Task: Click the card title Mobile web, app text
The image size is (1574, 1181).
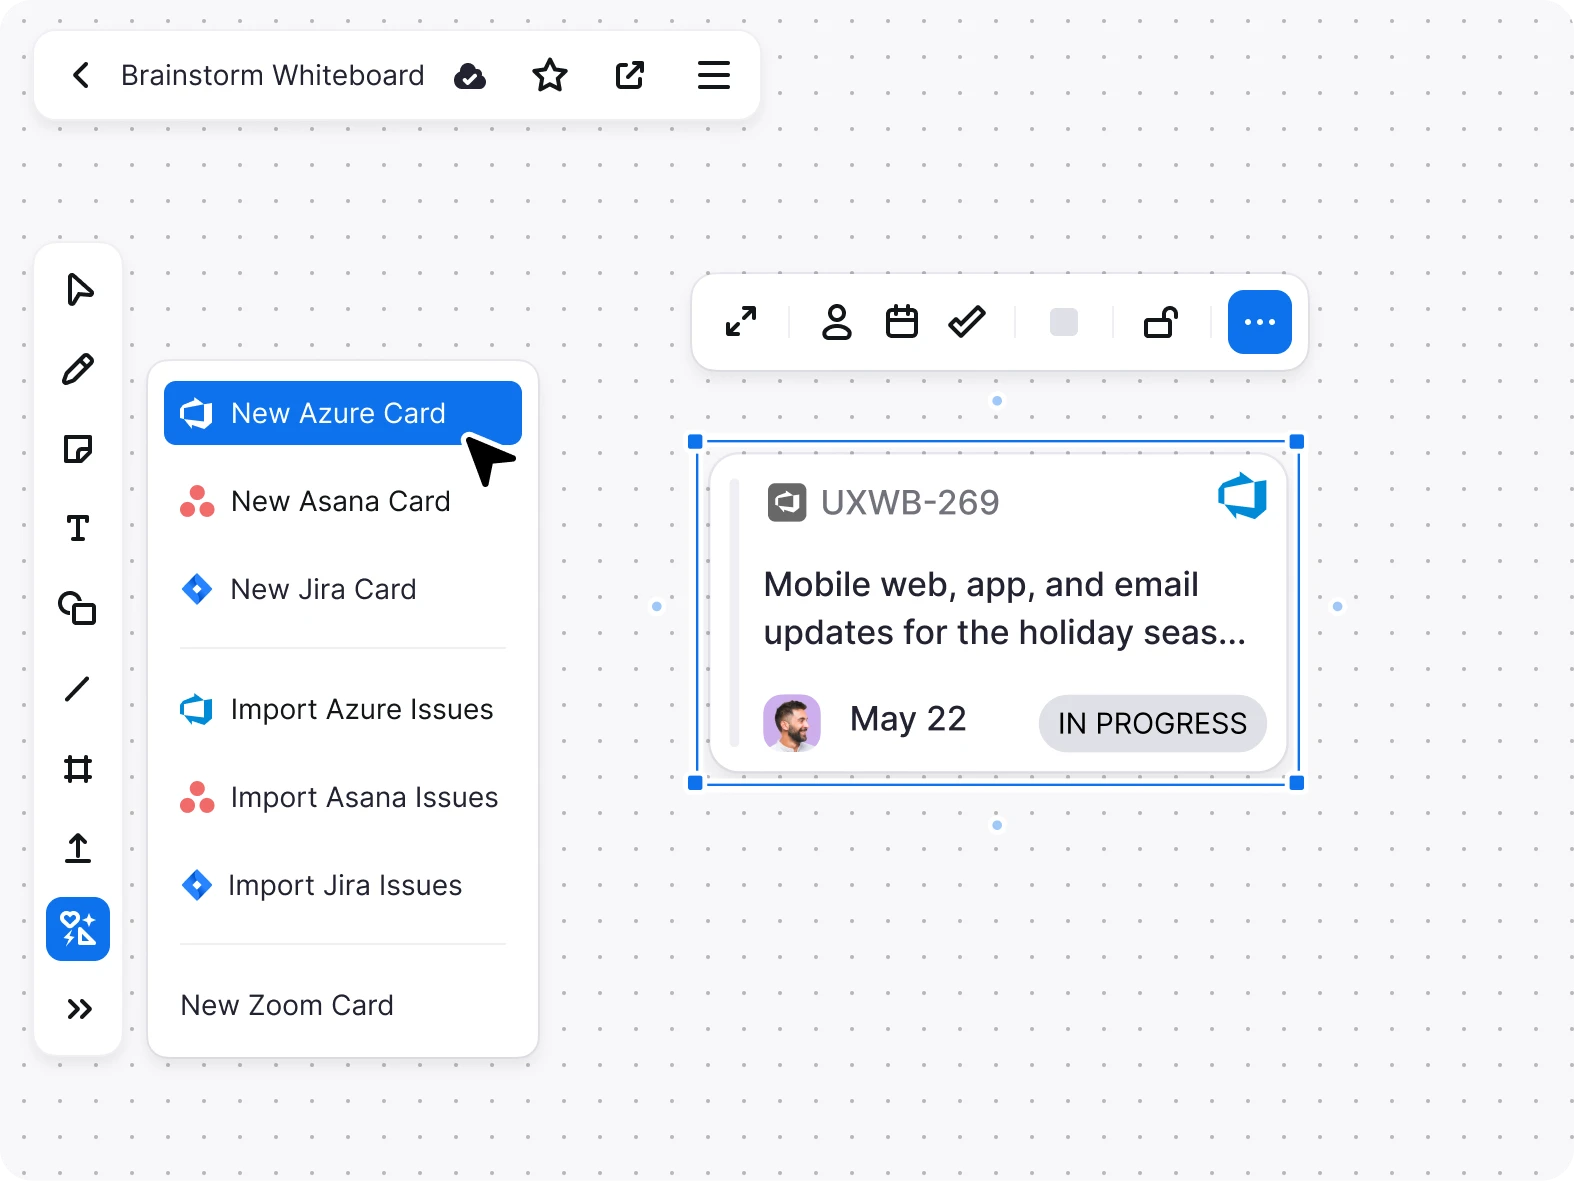Action: tap(1004, 608)
